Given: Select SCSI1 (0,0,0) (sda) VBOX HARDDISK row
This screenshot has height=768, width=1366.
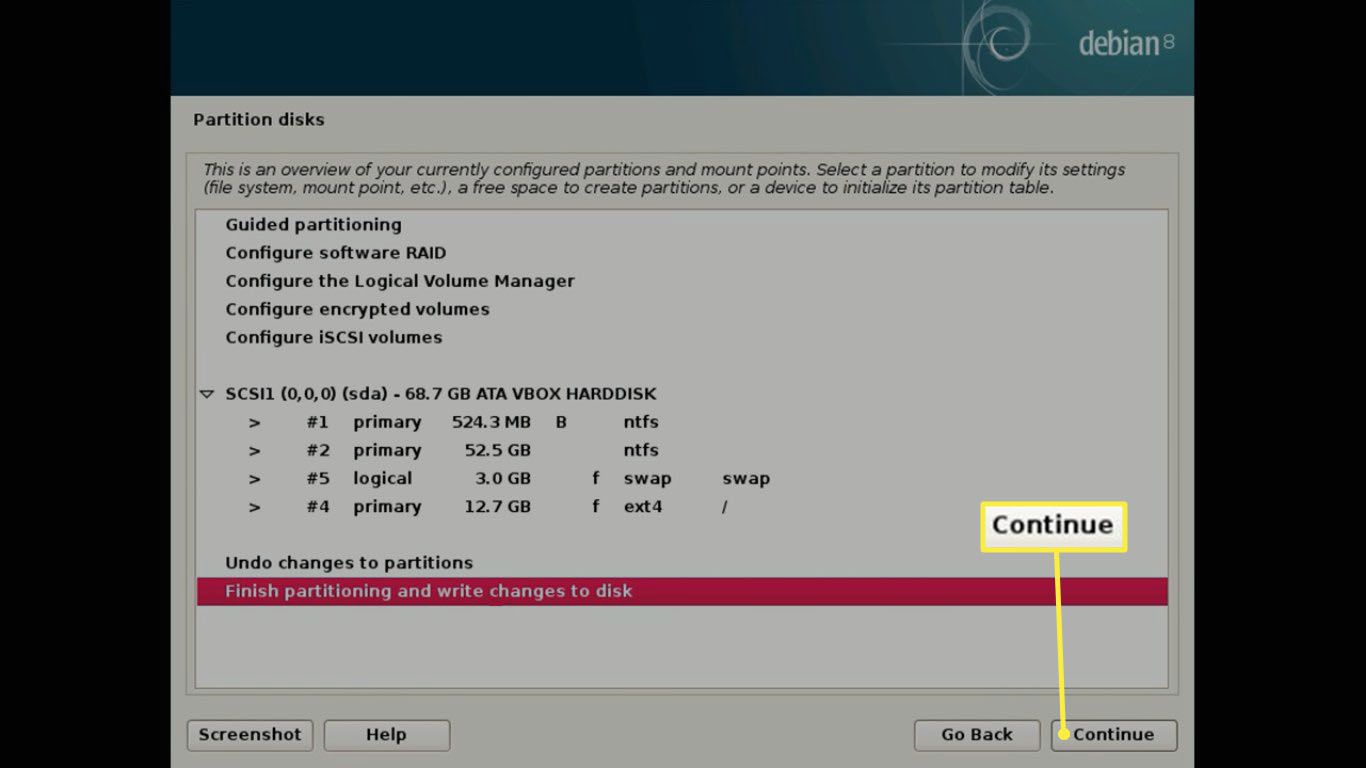Looking at the screenshot, I should click(x=682, y=394).
